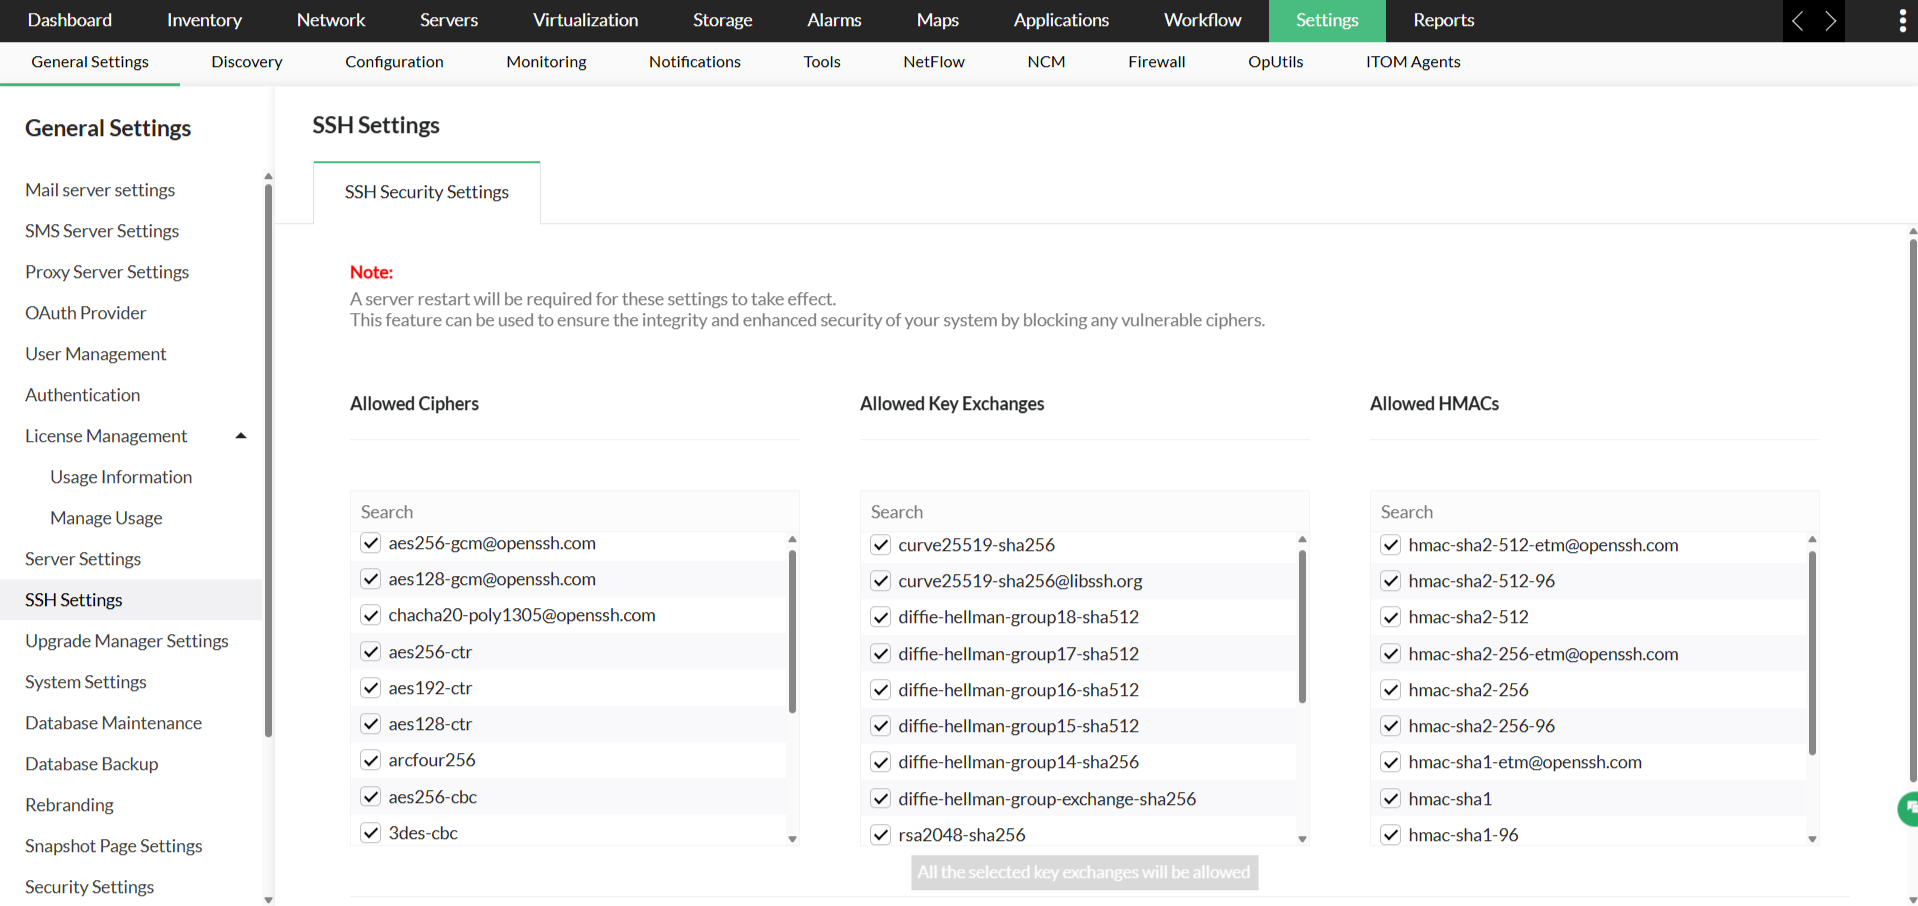Click the Allowed Ciphers list scrollbar
Viewport: 1918px width, 906px height.
tap(792, 632)
